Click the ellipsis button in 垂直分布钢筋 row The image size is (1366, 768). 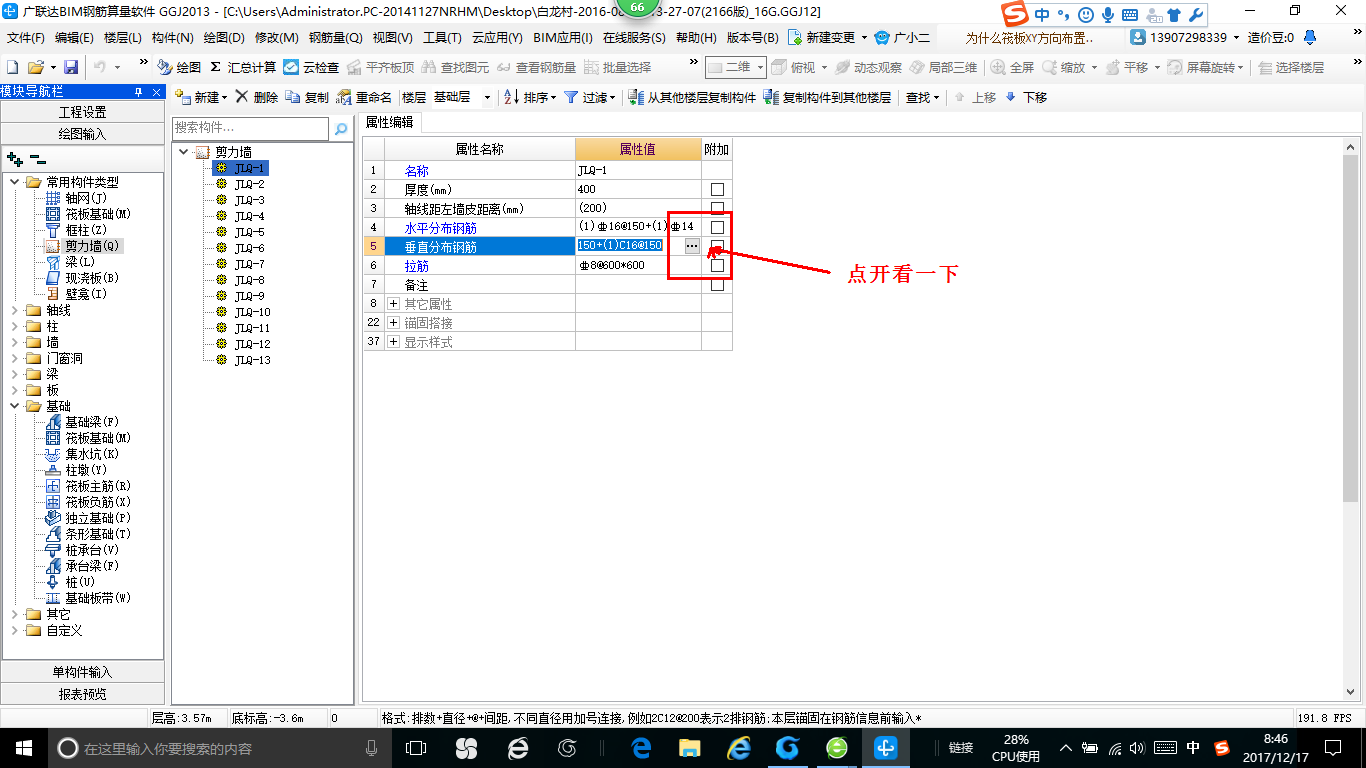coord(692,246)
